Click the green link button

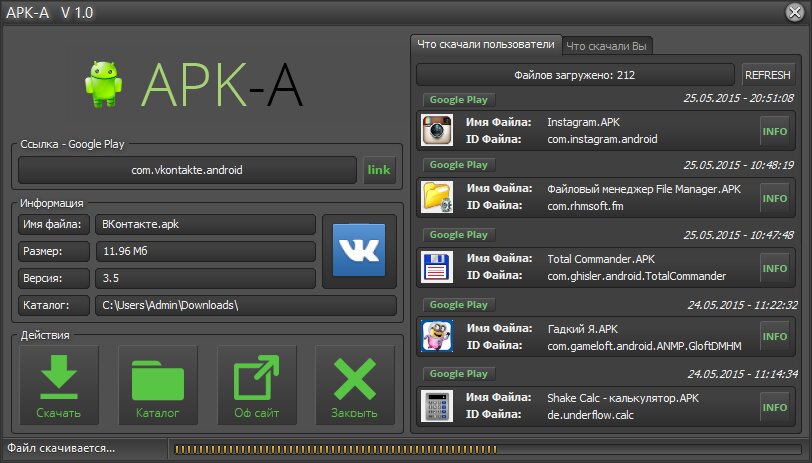tap(379, 170)
